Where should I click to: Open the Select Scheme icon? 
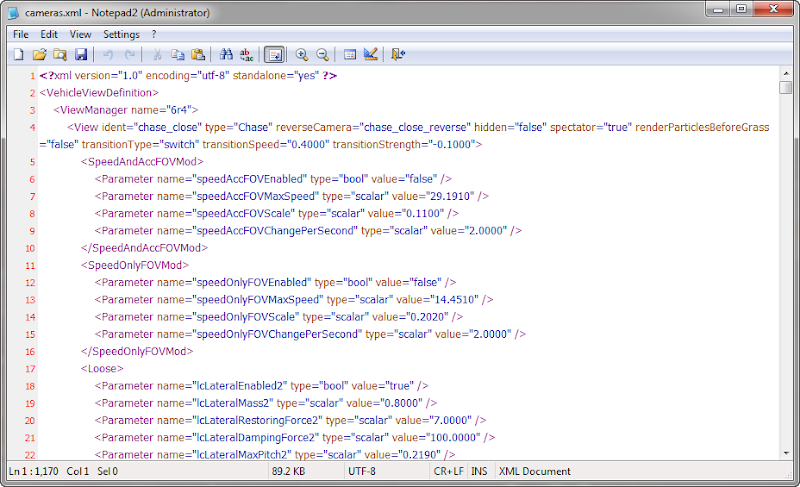click(350, 55)
